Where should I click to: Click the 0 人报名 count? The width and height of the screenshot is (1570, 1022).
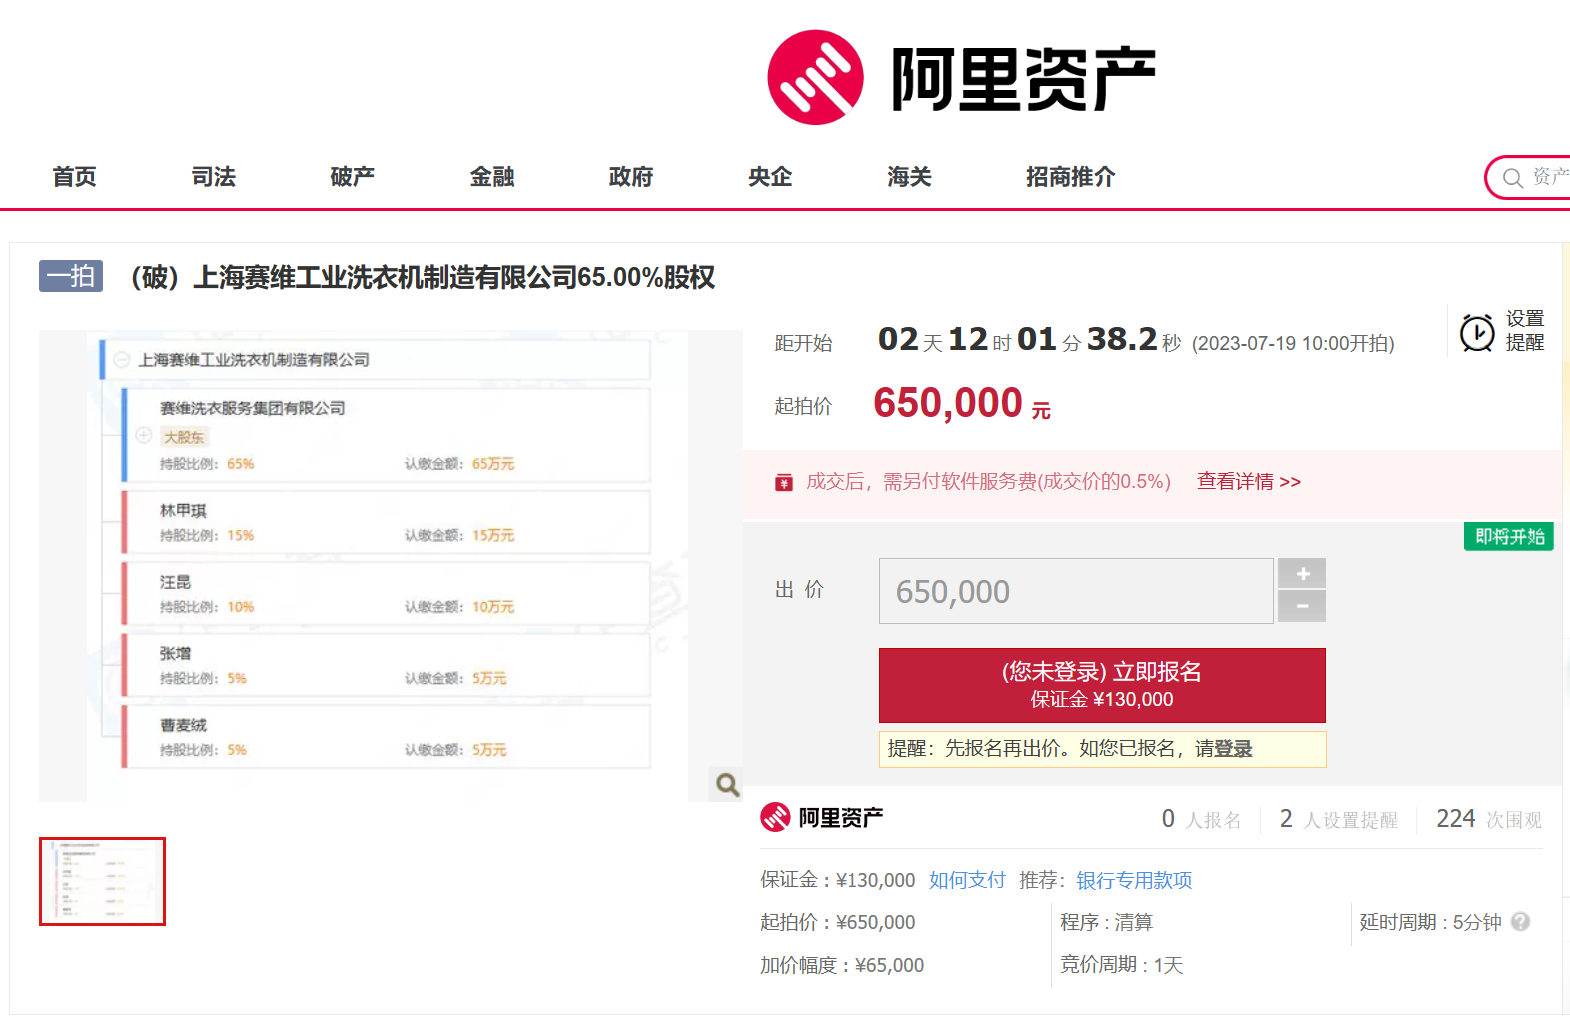1201,819
